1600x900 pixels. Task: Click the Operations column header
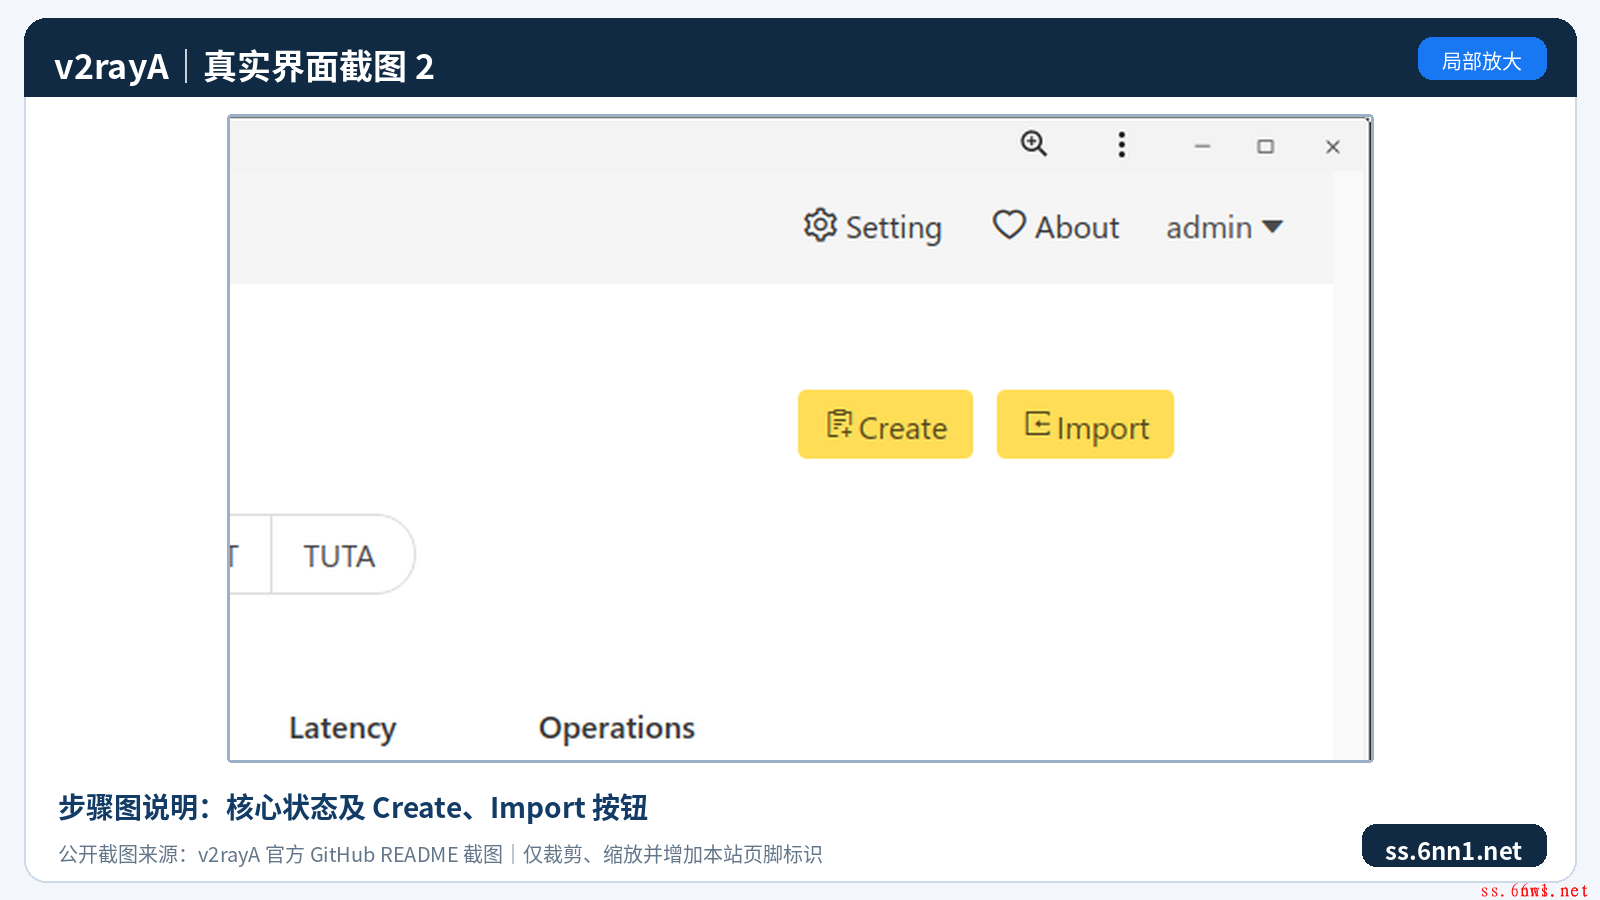[x=617, y=728]
